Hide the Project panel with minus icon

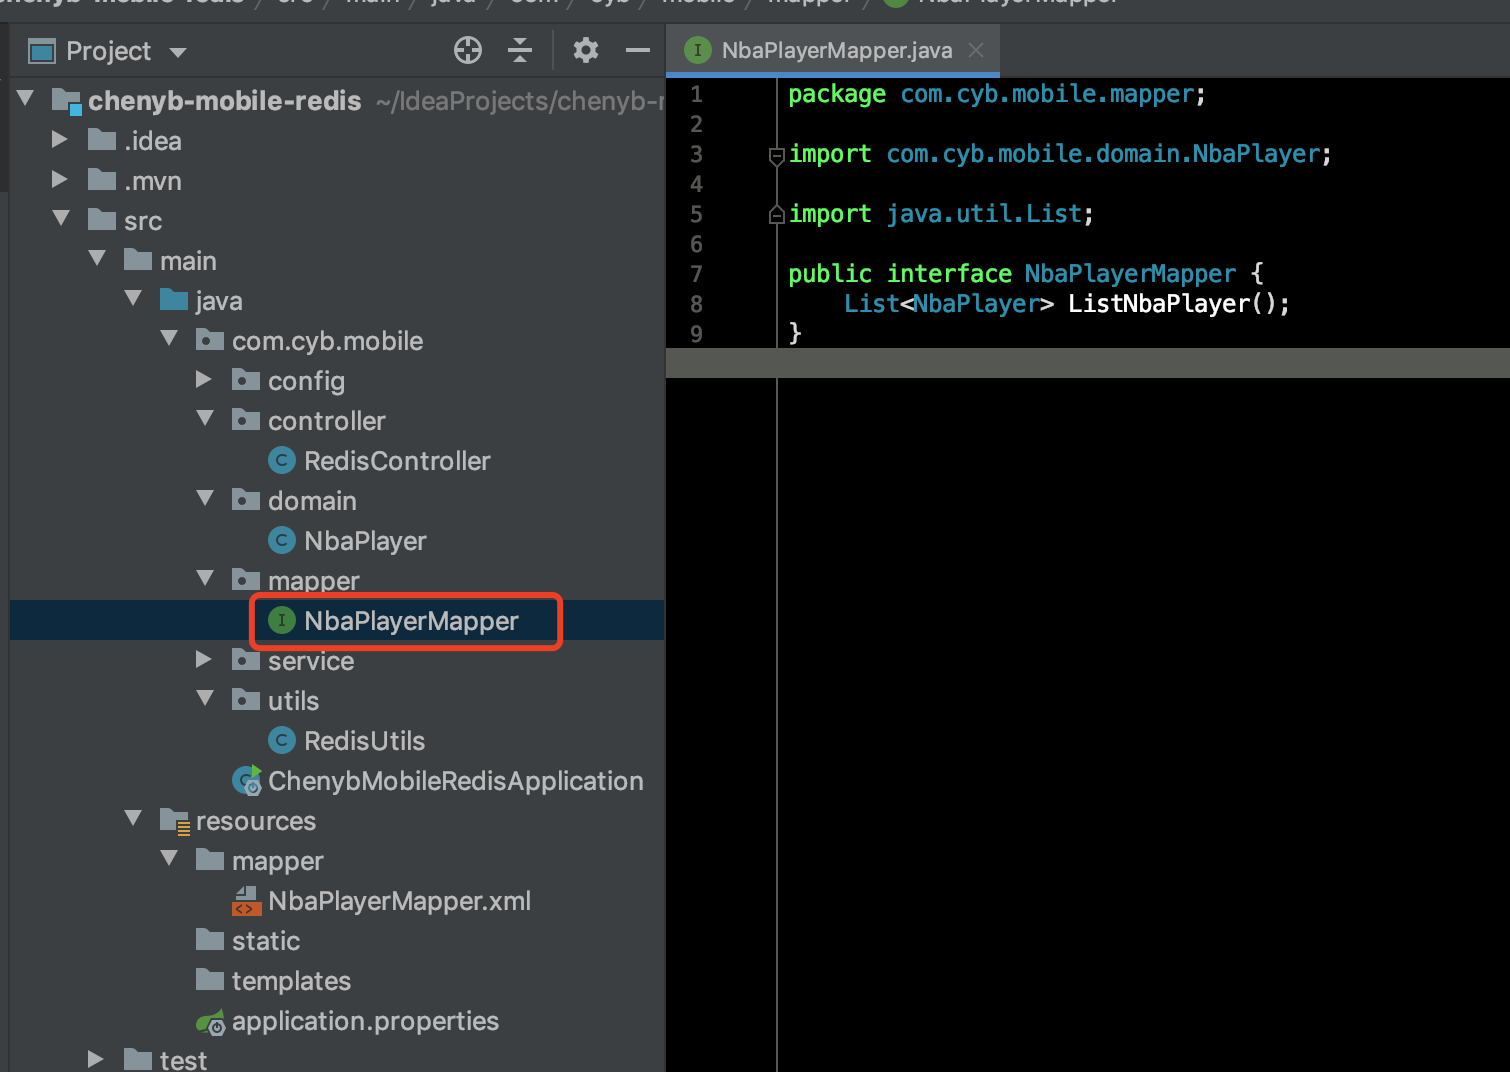638,50
